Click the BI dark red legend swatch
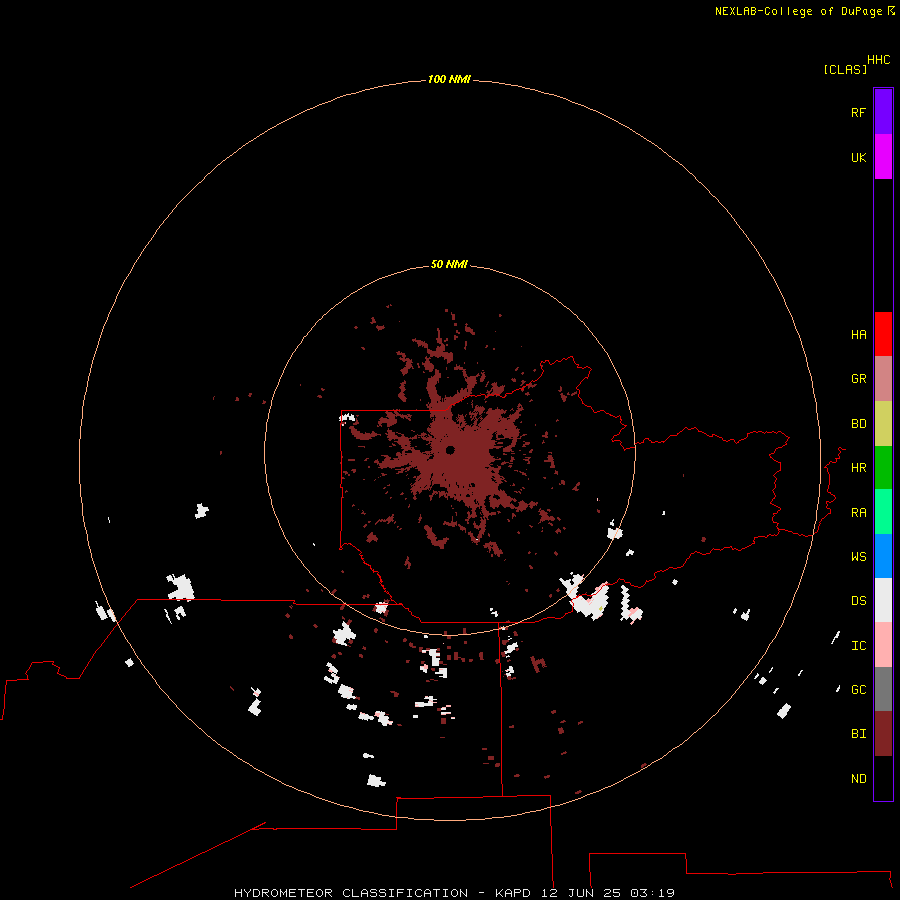The height and width of the screenshot is (900, 900). click(x=883, y=734)
